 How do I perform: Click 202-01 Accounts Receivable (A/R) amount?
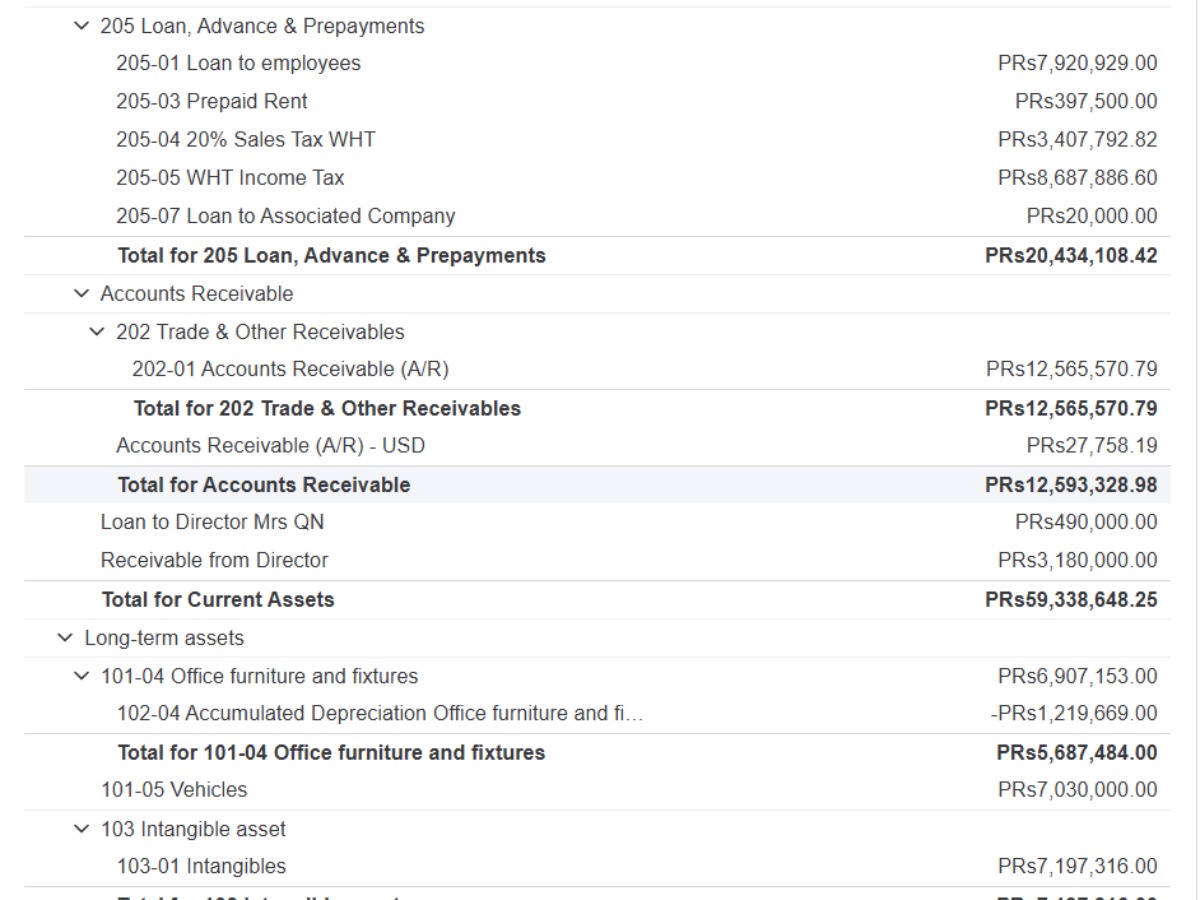[x=1072, y=369]
